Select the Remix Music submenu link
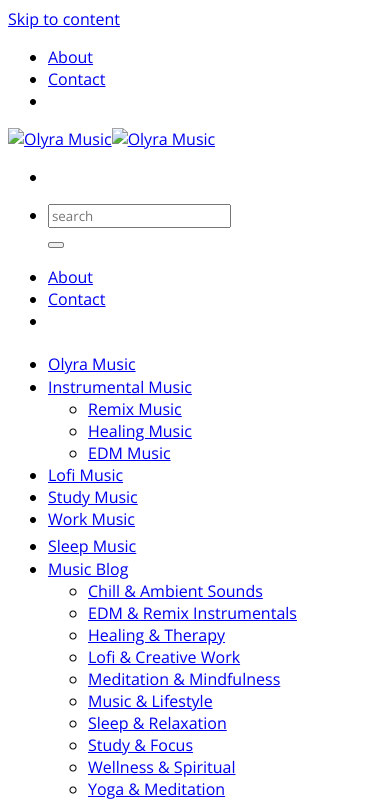This screenshot has height=812, width=375. click(135, 409)
